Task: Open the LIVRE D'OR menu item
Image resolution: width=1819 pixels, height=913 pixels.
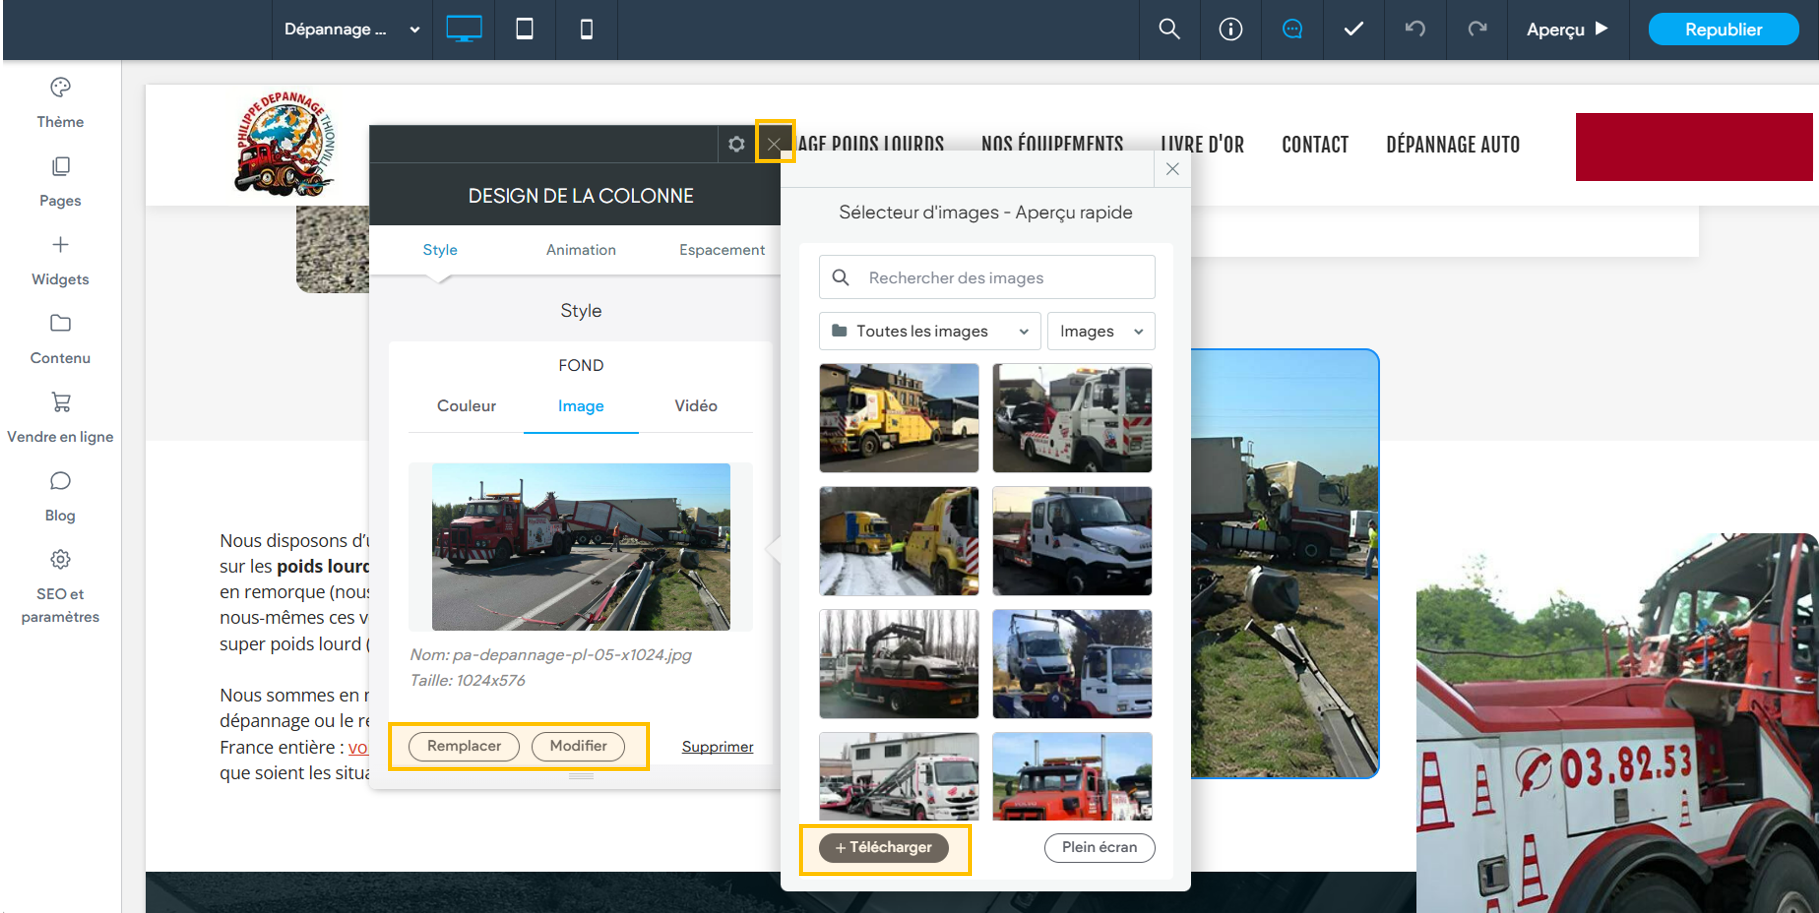Action: [x=1203, y=145]
